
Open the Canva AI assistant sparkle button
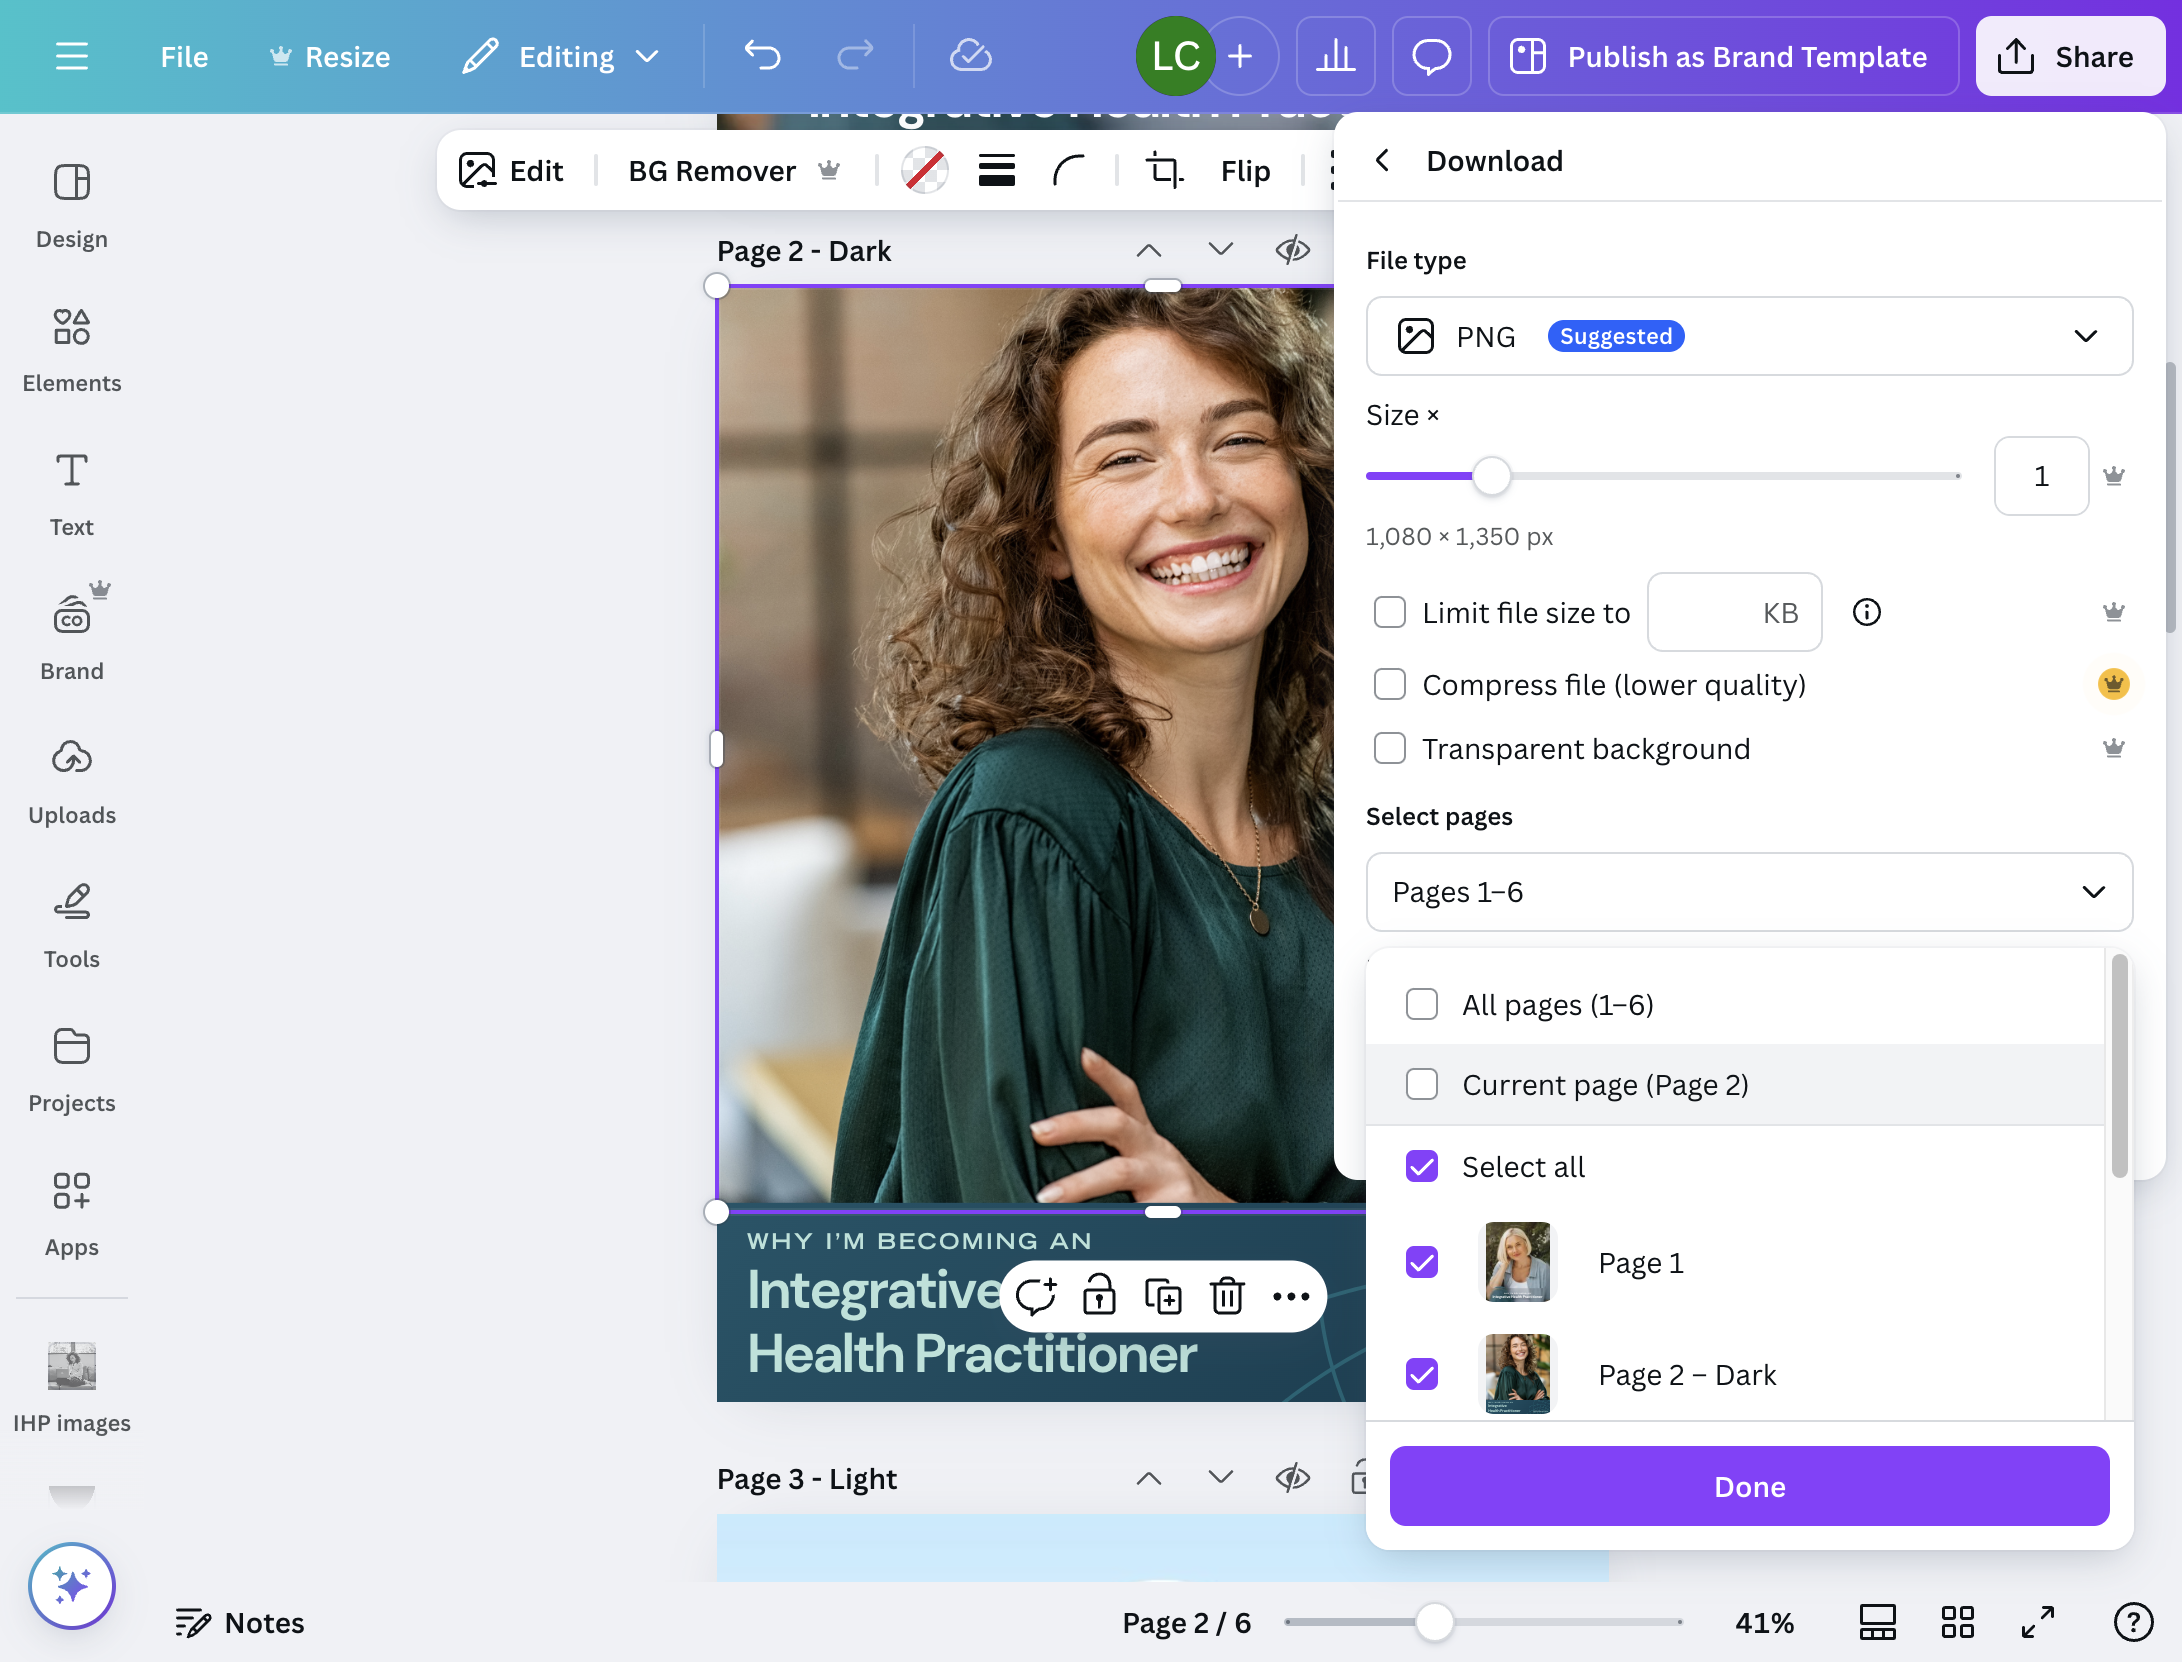click(72, 1586)
